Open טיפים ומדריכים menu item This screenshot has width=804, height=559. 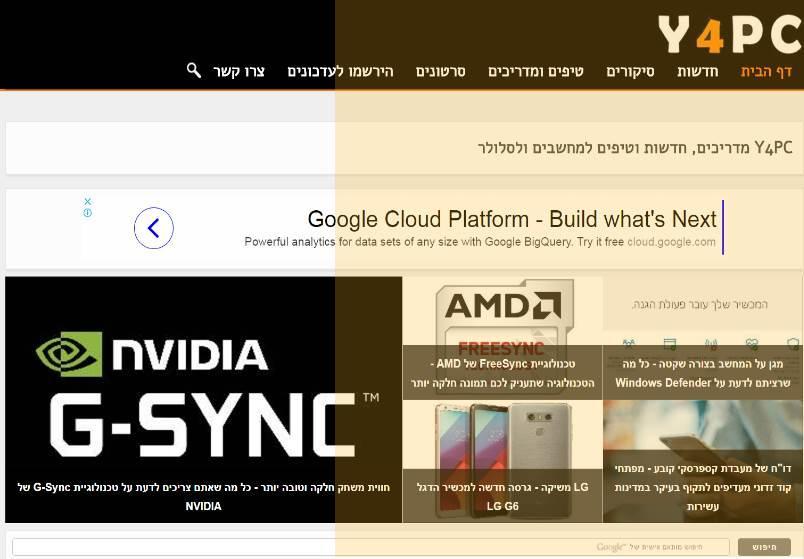(x=536, y=71)
